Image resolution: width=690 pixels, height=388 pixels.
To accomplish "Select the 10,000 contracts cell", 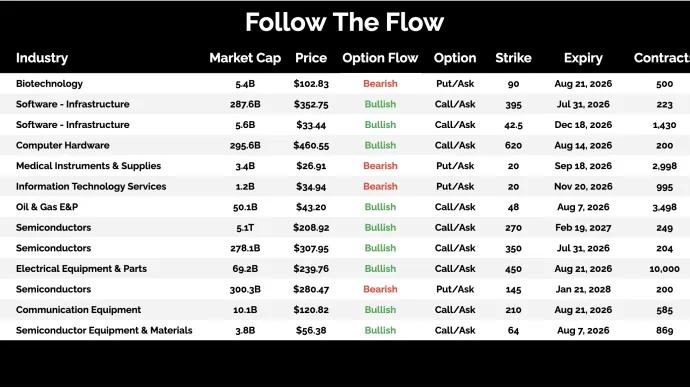I will 664,269.
